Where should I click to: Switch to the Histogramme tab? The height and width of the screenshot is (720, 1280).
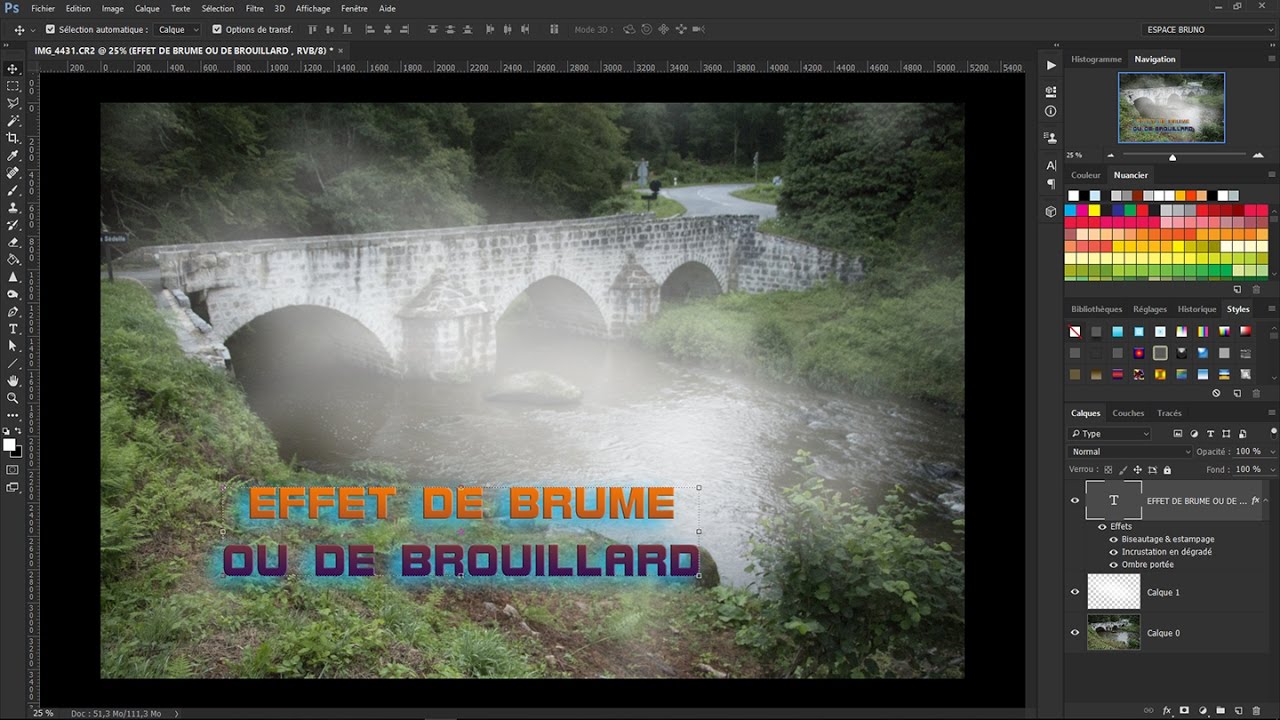tap(1096, 59)
